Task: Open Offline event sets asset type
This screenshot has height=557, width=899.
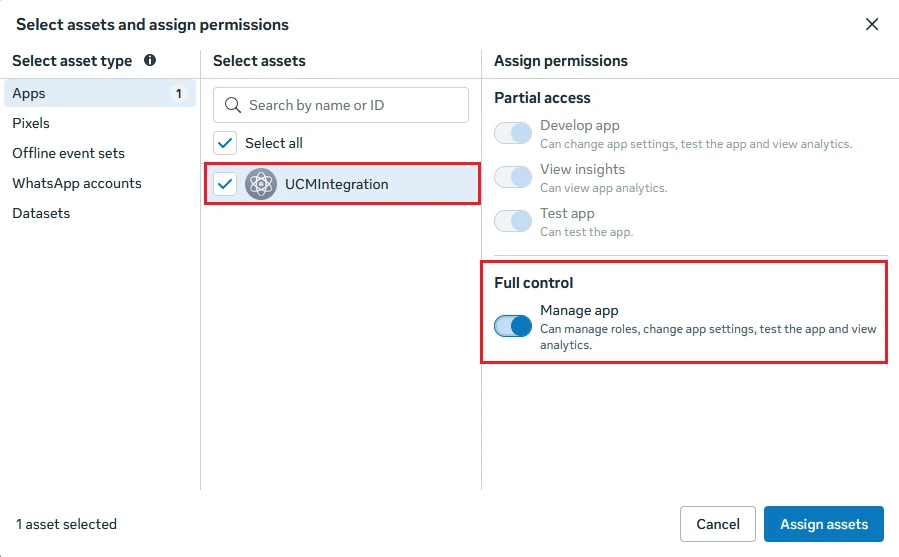Action: click(68, 153)
